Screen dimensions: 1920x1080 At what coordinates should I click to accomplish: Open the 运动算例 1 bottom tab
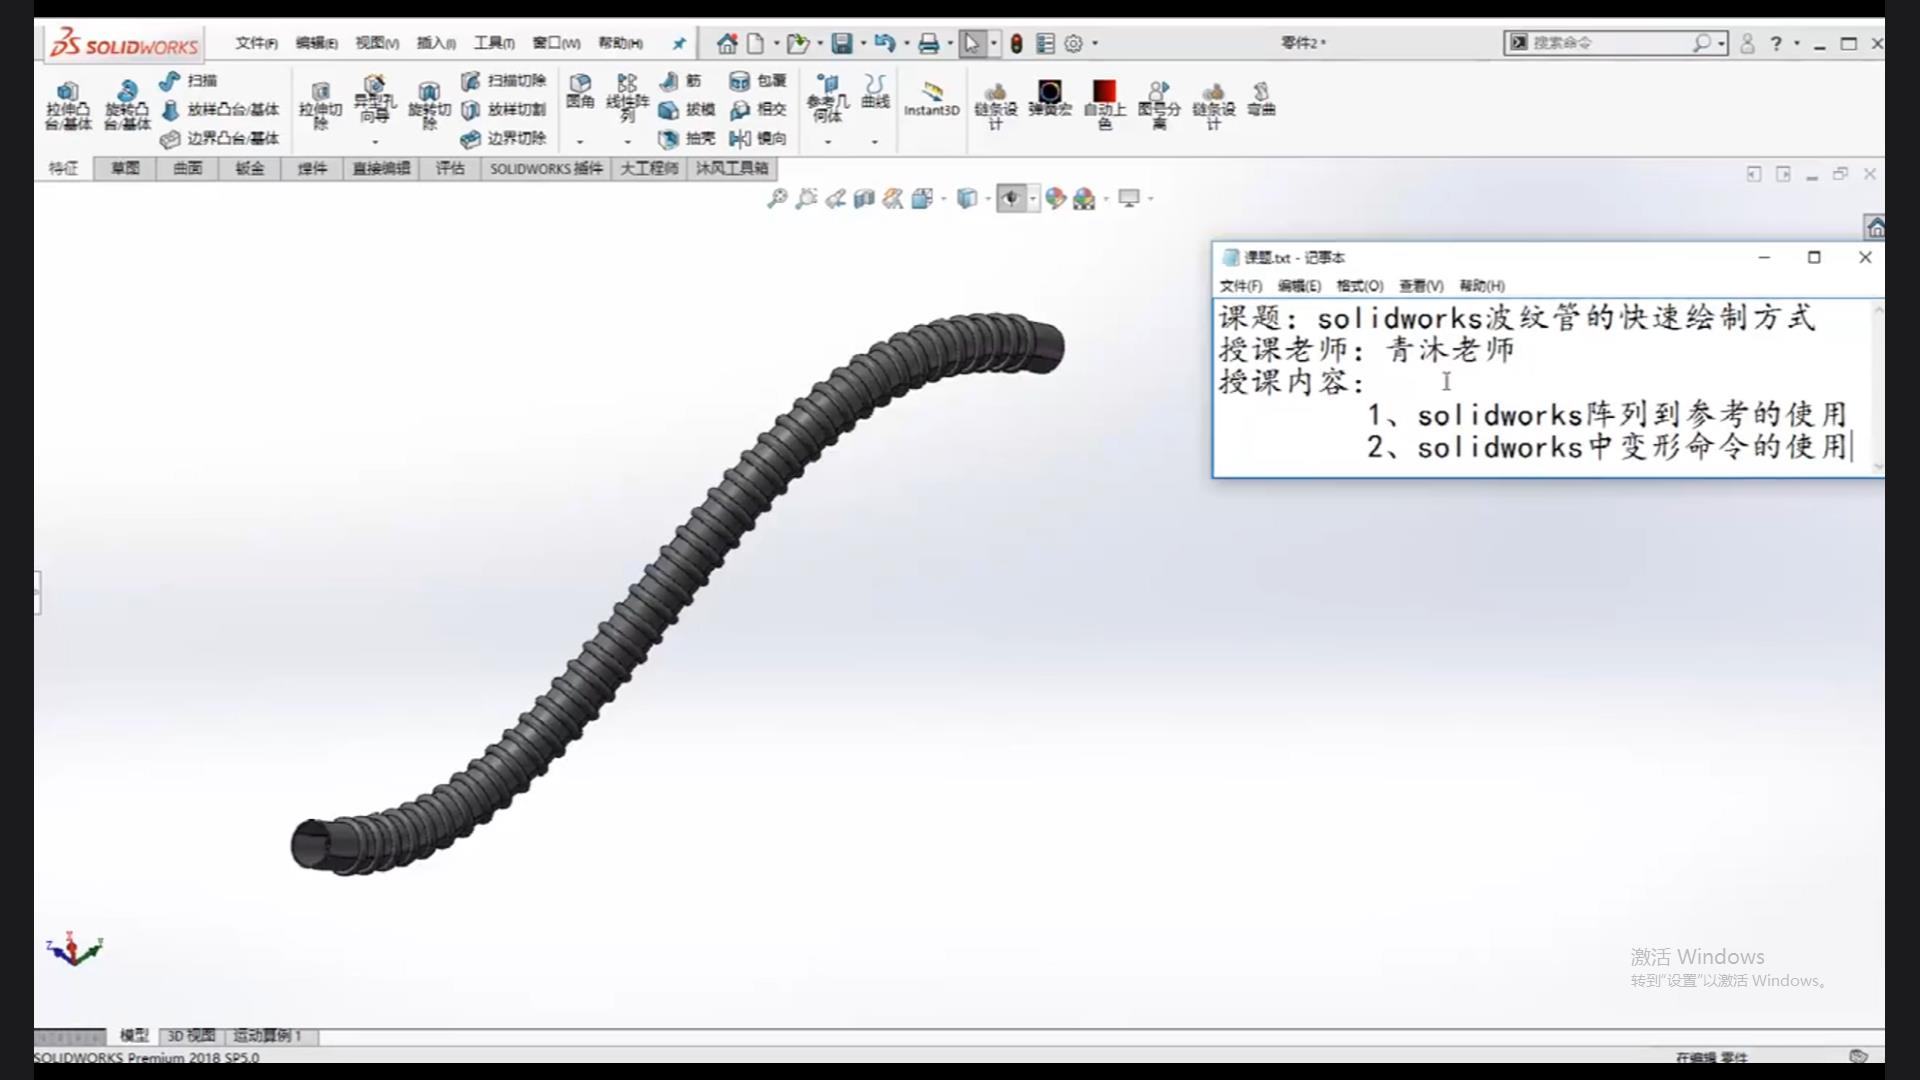coord(267,1036)
